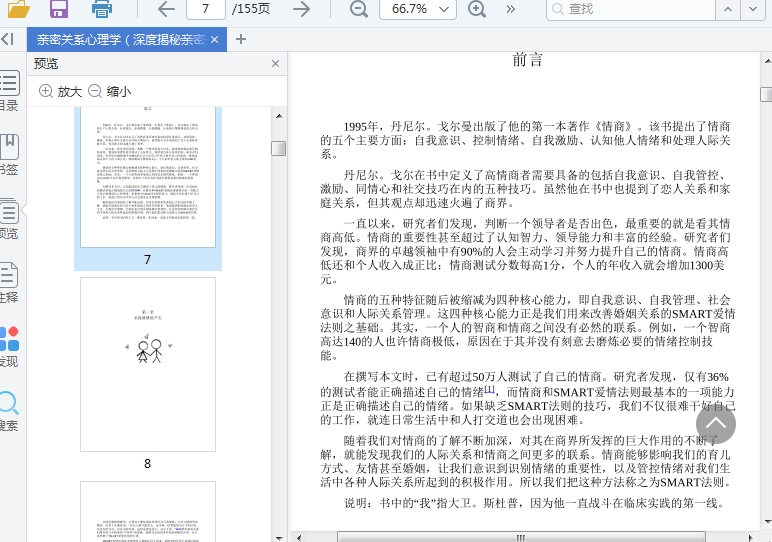
Task: Click thumbnail panel scroll up arrow
Action: click(279, 116)
